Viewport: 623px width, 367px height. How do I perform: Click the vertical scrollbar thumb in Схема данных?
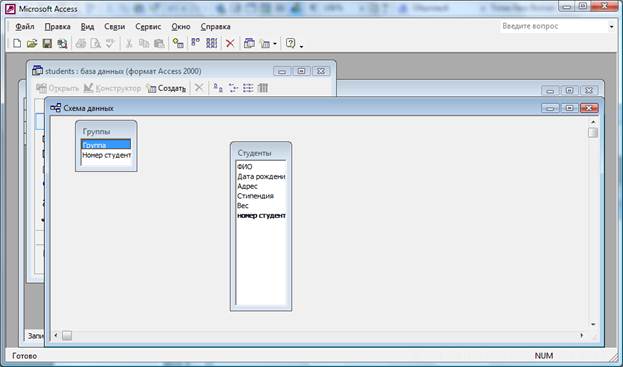(593, 132)
